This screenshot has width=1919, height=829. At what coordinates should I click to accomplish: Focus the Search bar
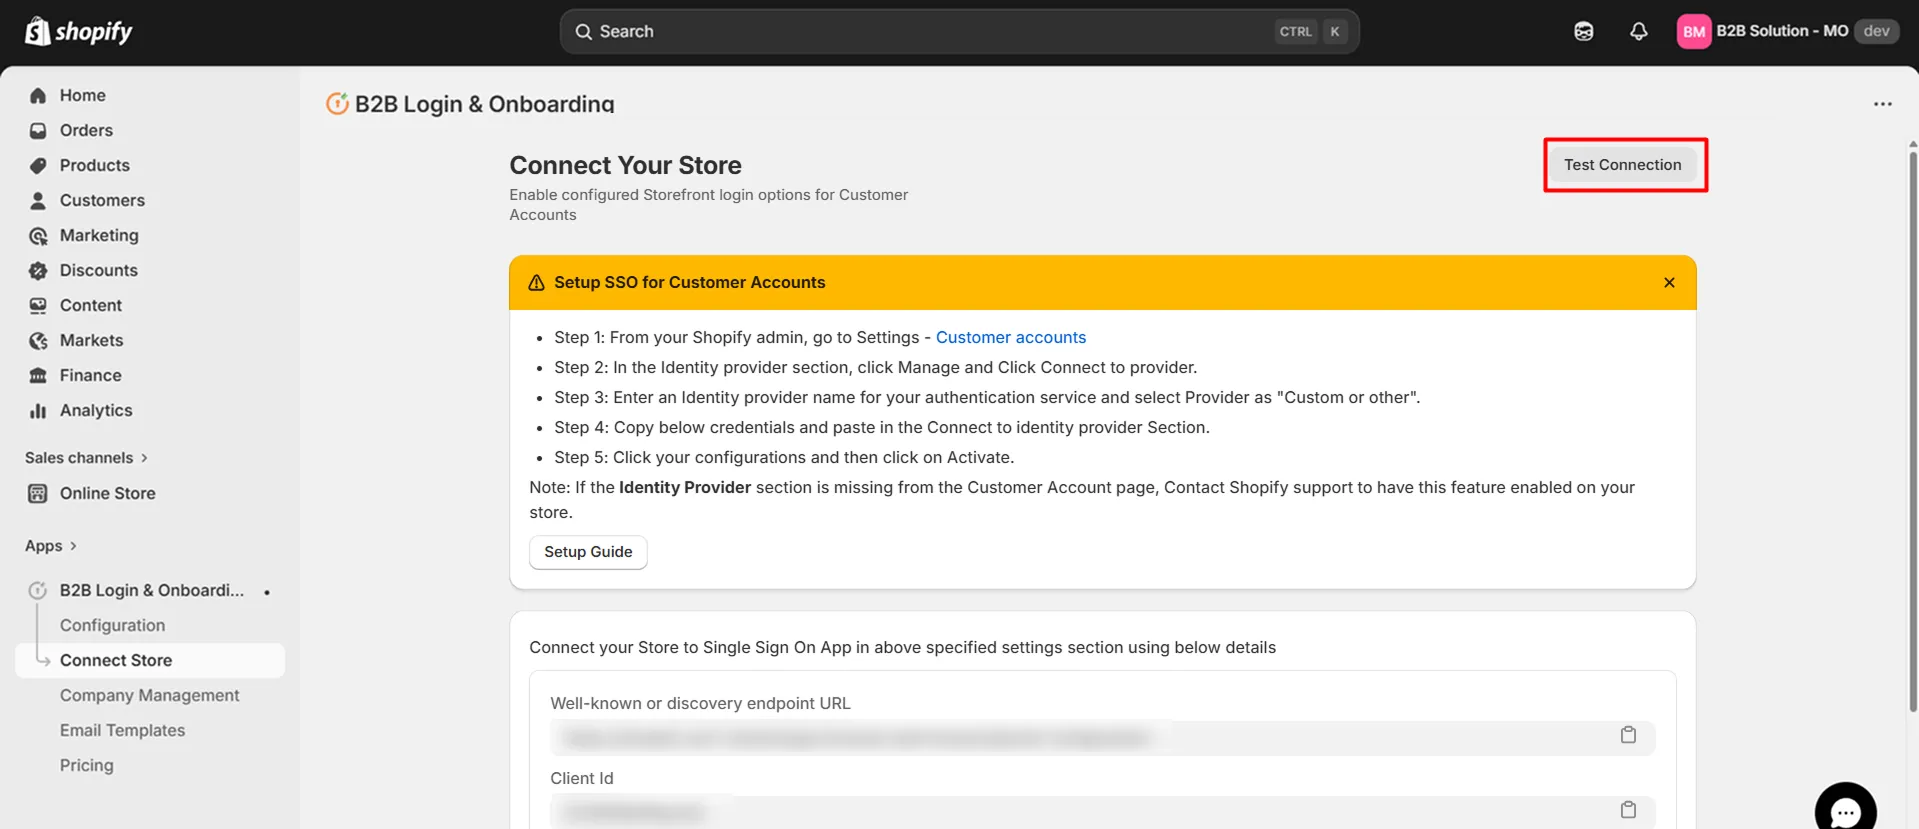pos(959,32)
